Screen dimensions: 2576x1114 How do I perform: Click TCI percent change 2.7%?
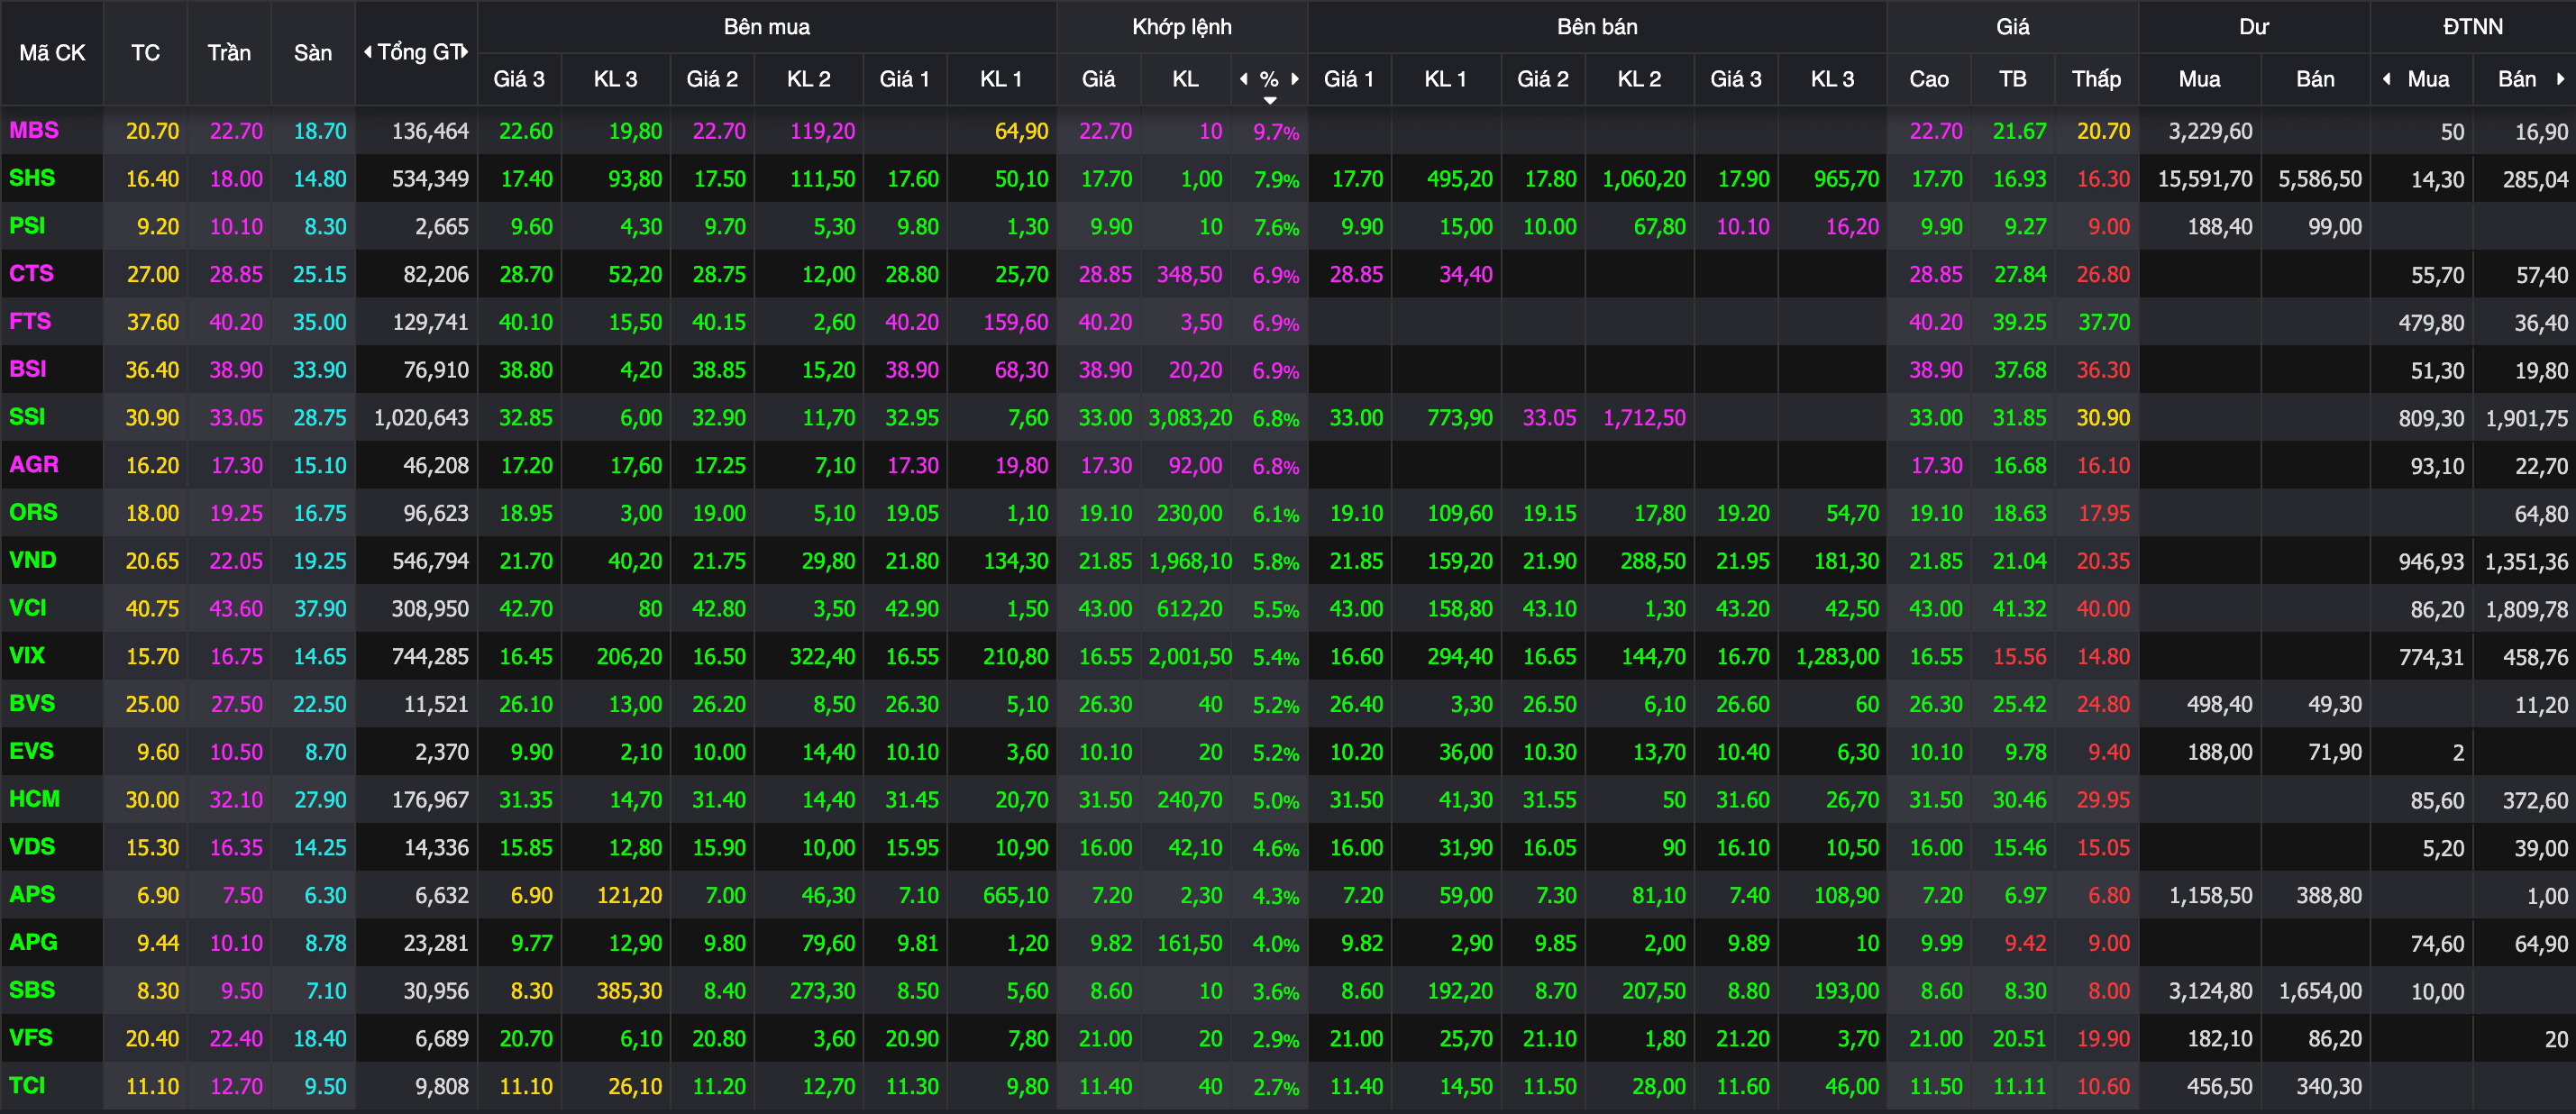point(1276,1087)
